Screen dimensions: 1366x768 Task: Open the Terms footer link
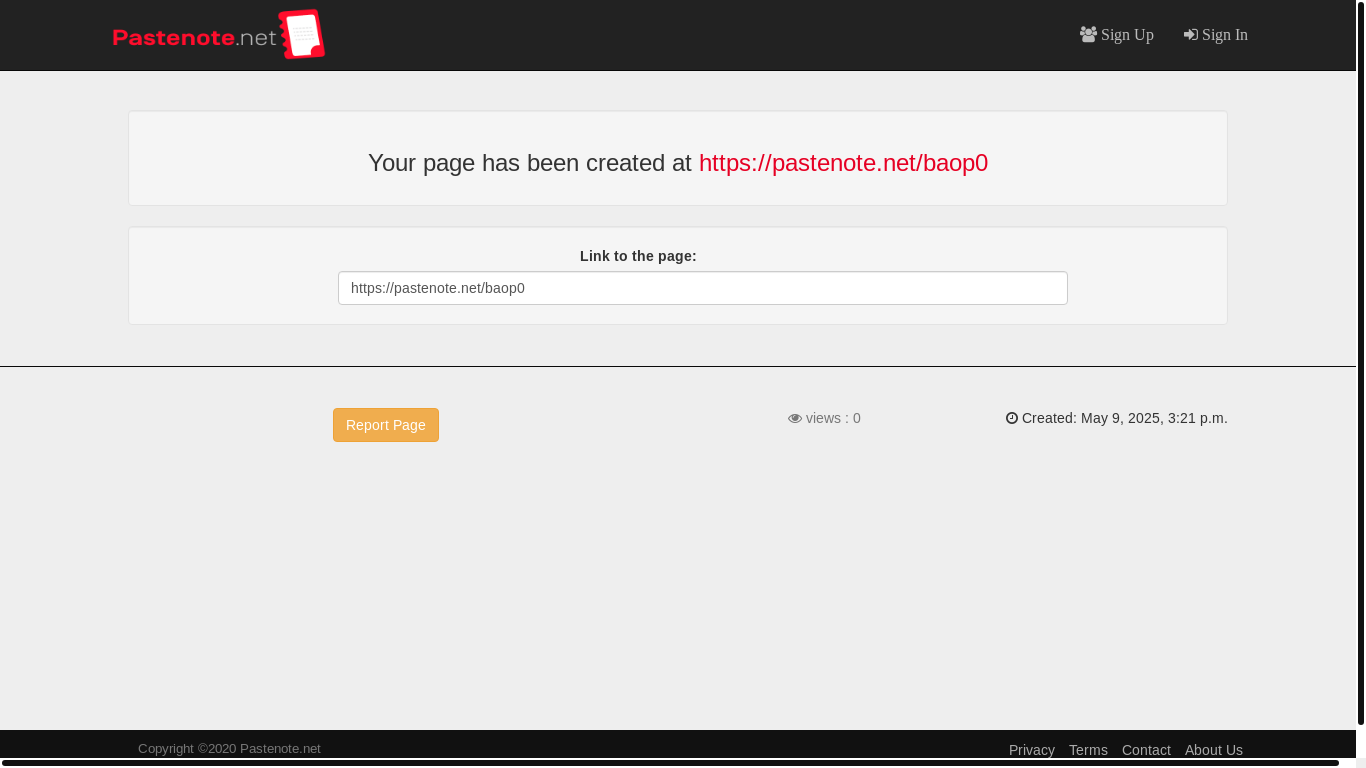click(1088, 750)
